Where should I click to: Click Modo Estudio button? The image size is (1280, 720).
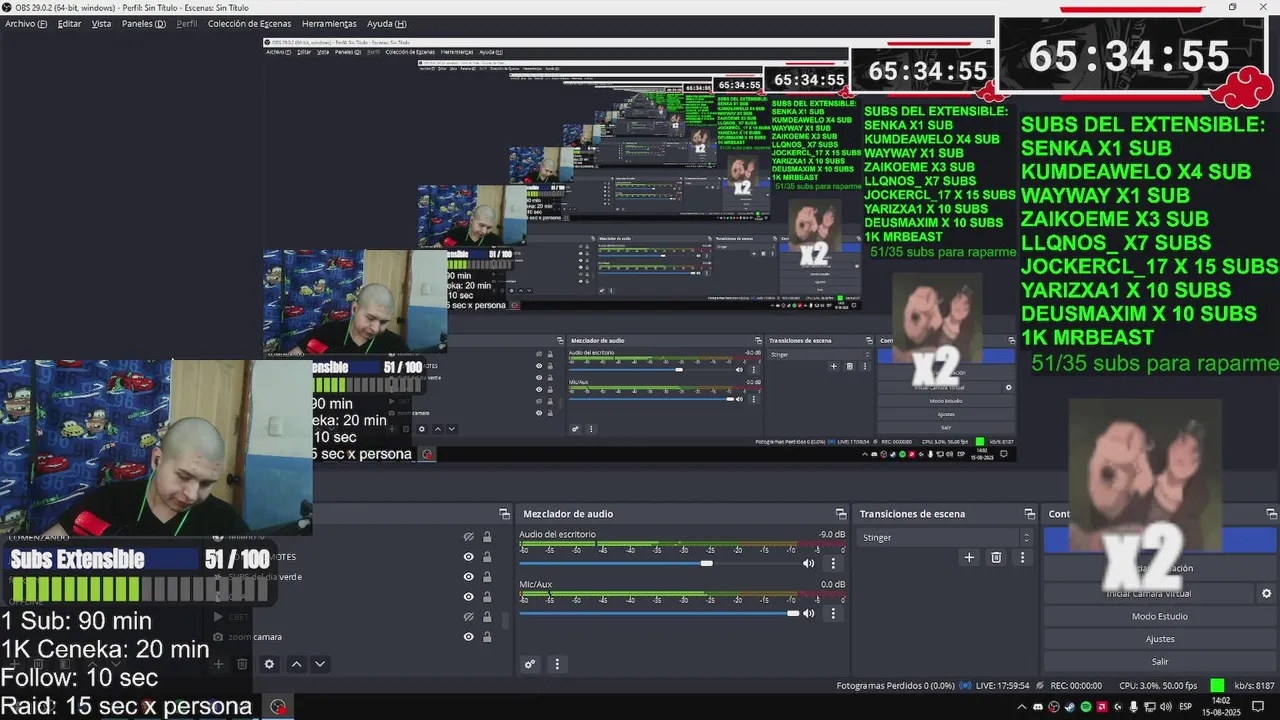point(1160,617)
